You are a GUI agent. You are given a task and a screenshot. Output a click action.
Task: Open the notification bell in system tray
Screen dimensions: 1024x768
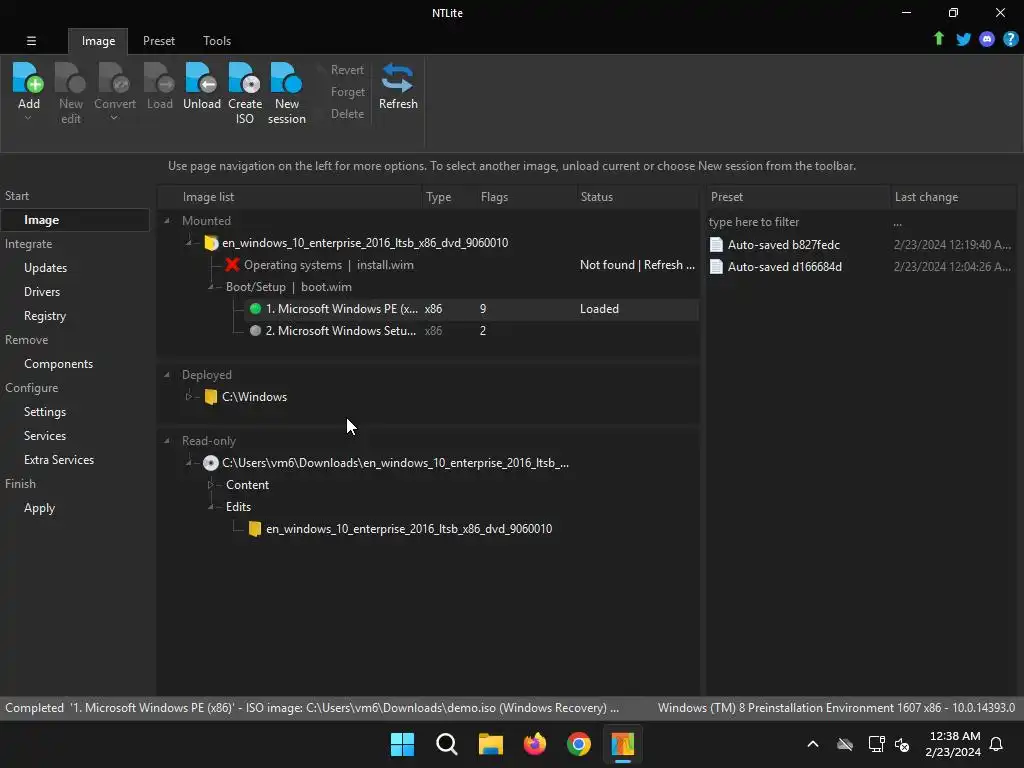(x=996, y=744)
